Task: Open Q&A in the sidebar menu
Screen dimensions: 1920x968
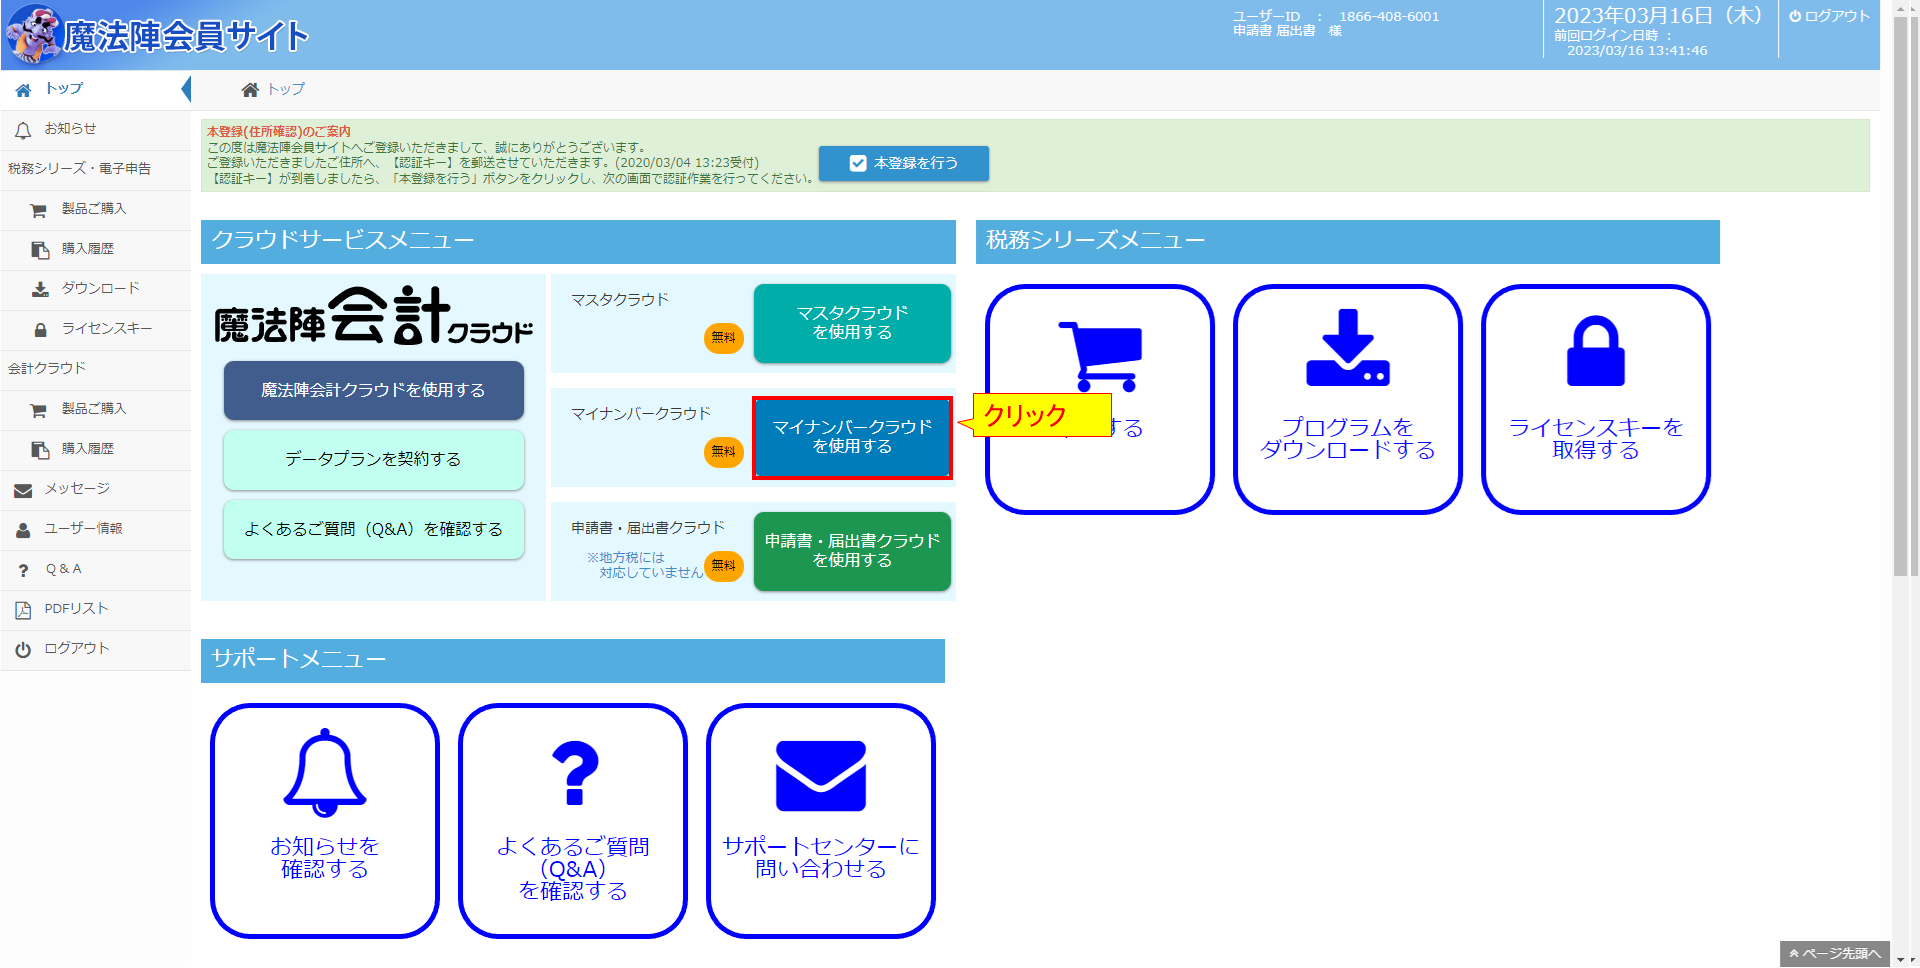Action: (x=96, y=570)
